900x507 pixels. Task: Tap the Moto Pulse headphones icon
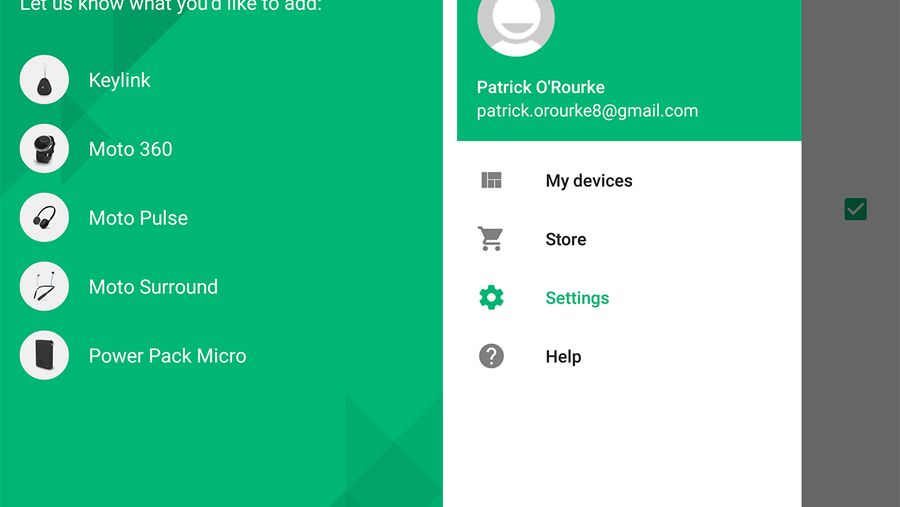(x=44, y=218)
